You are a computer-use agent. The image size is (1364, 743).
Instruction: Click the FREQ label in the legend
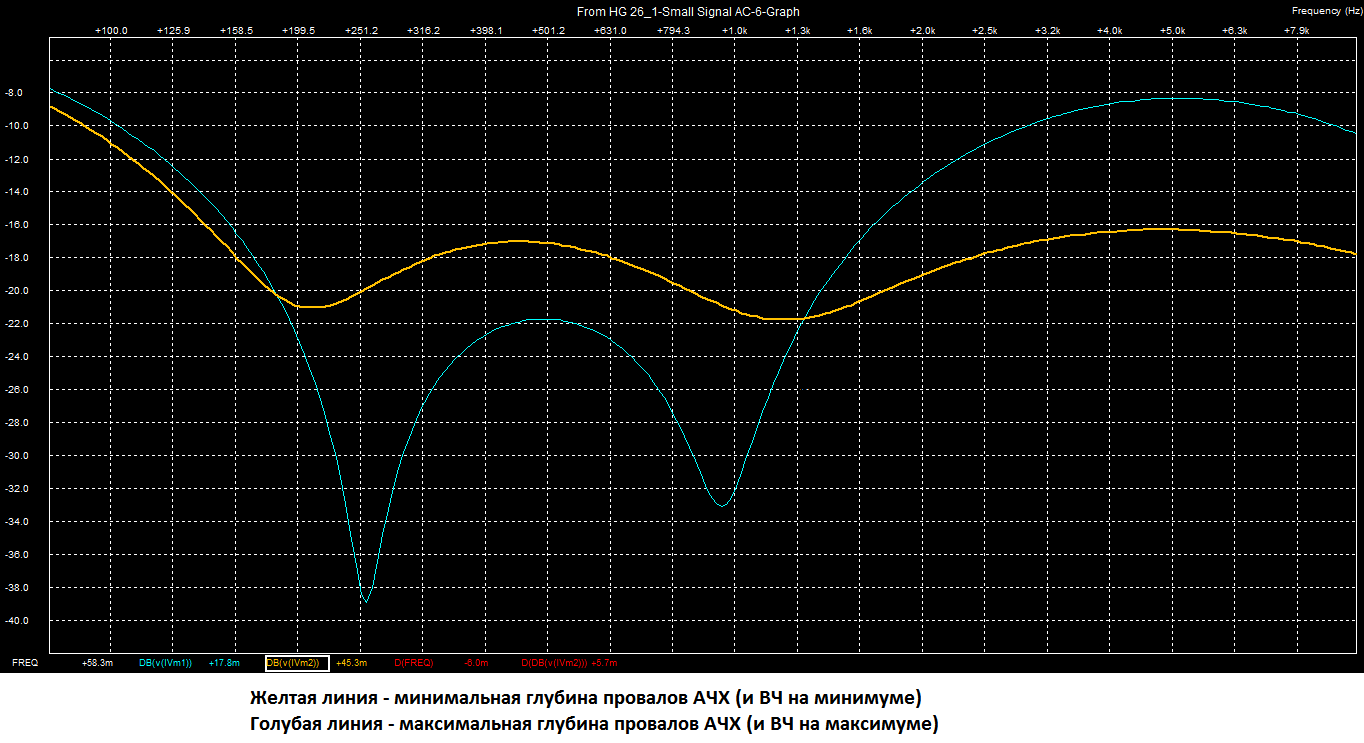tap(24, 662)
